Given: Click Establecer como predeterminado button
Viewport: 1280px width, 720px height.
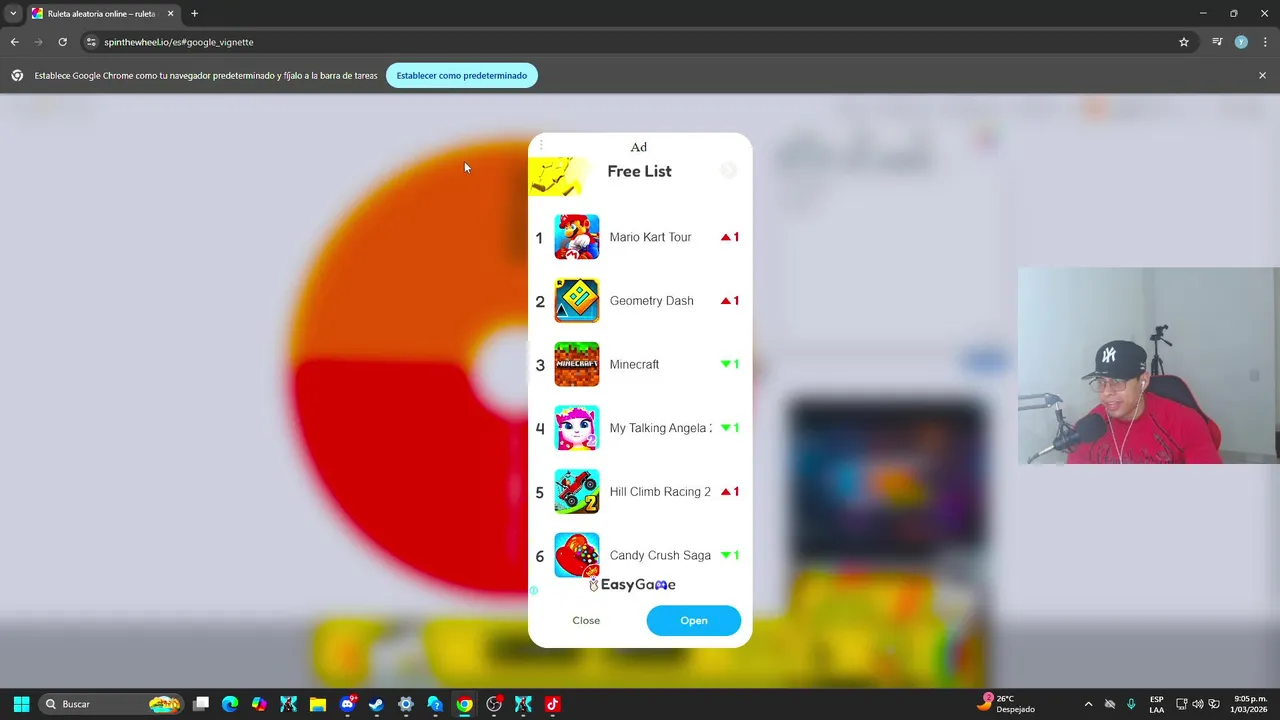Looking at the screenshot, I should pyautogui.click(x=462, y=75).
